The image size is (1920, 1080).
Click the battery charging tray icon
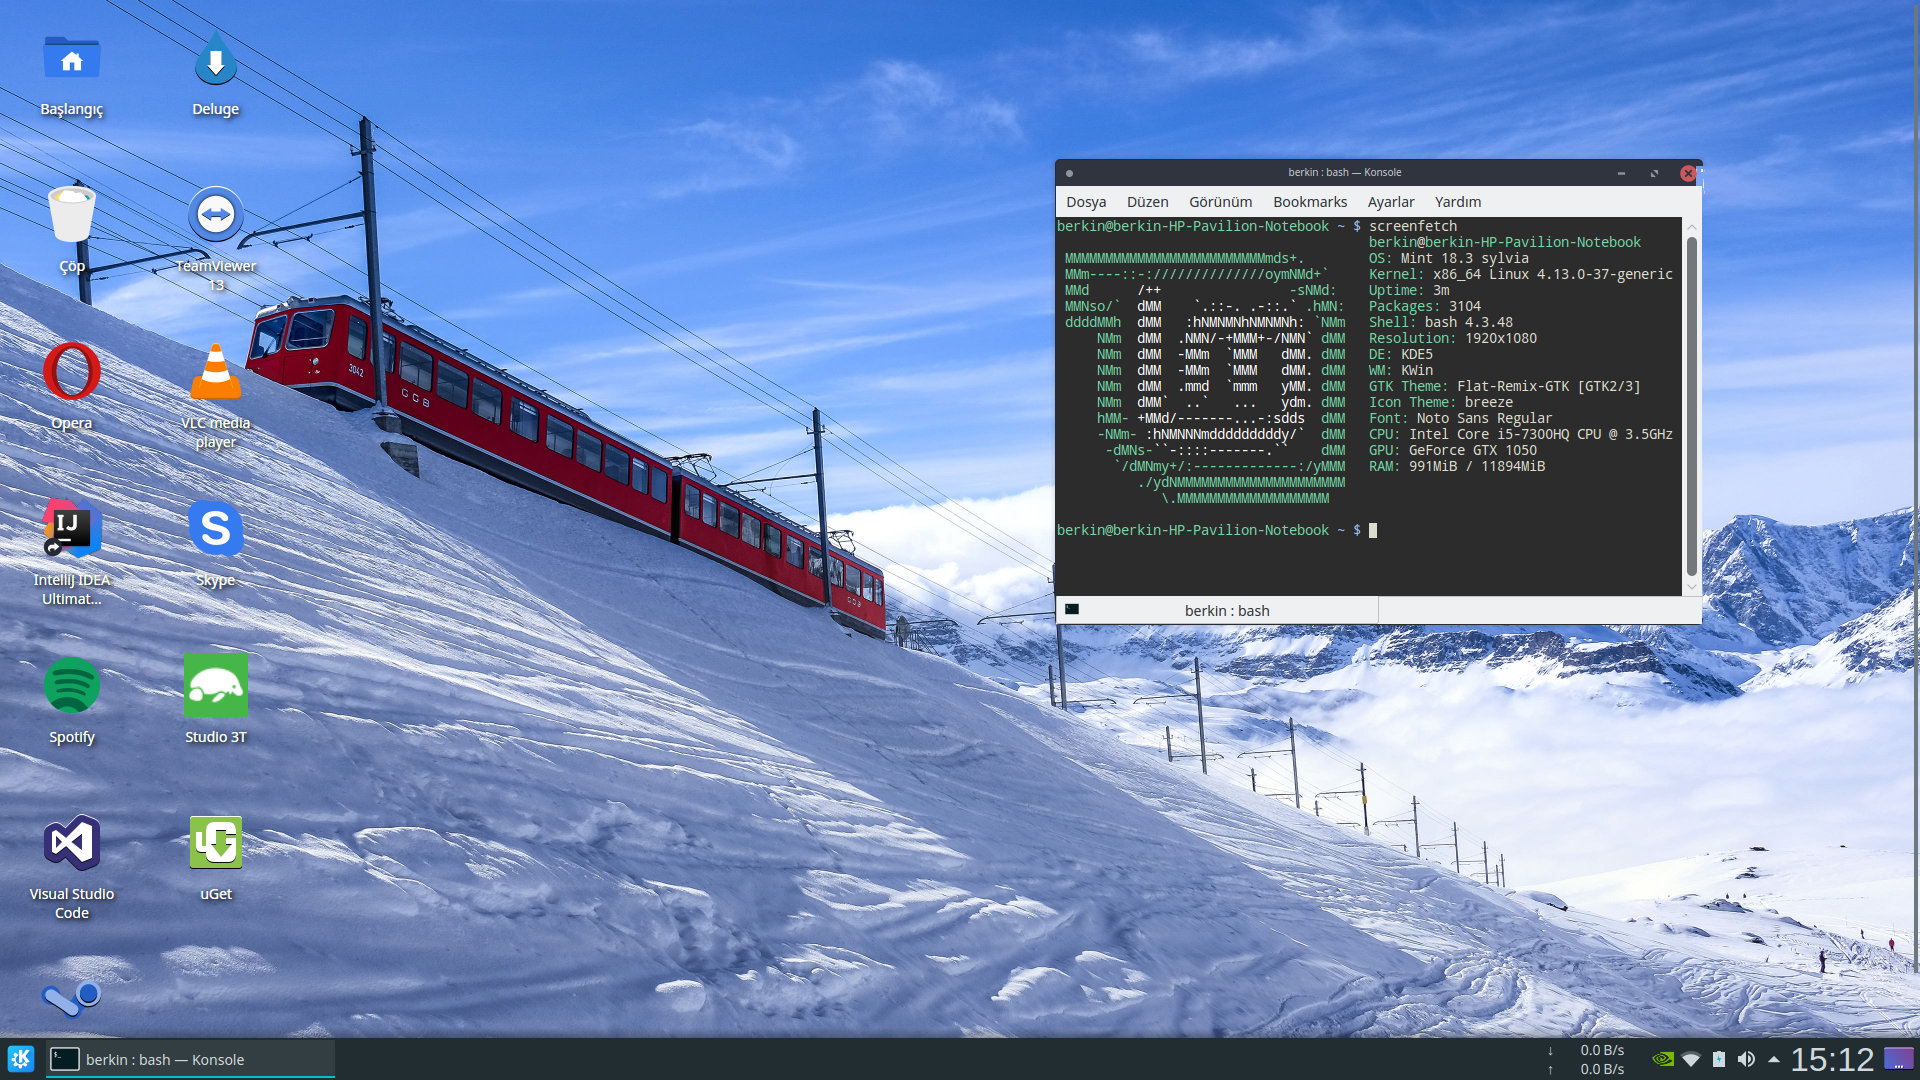(1719, 1059)
